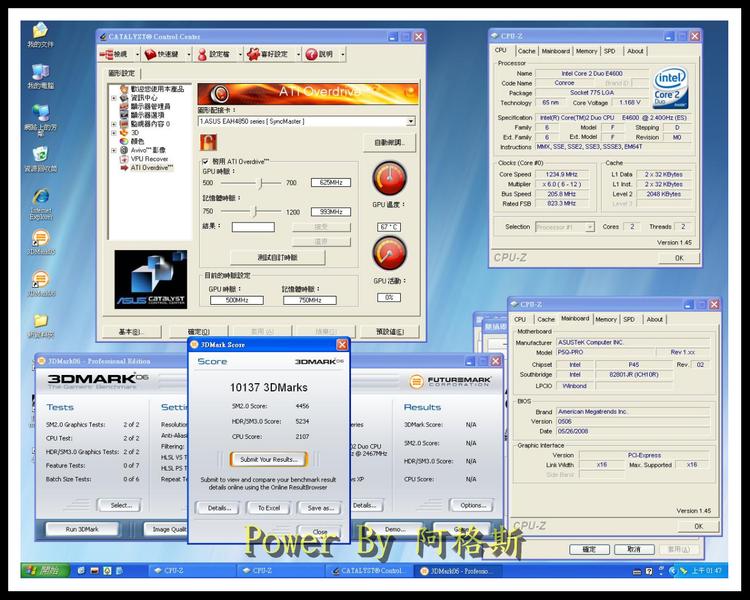750x600 pixels.
Task: Open the 檢視 toolbar dropdown arrow
Action: (137, 55)
